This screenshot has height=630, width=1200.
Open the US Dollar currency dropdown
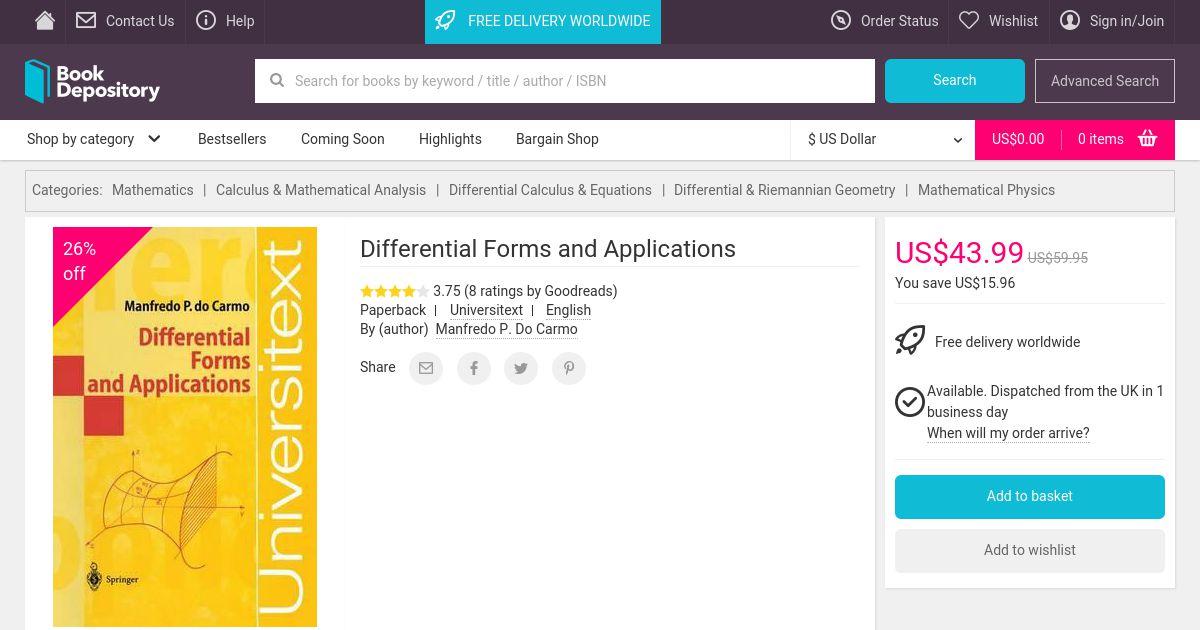885,139
